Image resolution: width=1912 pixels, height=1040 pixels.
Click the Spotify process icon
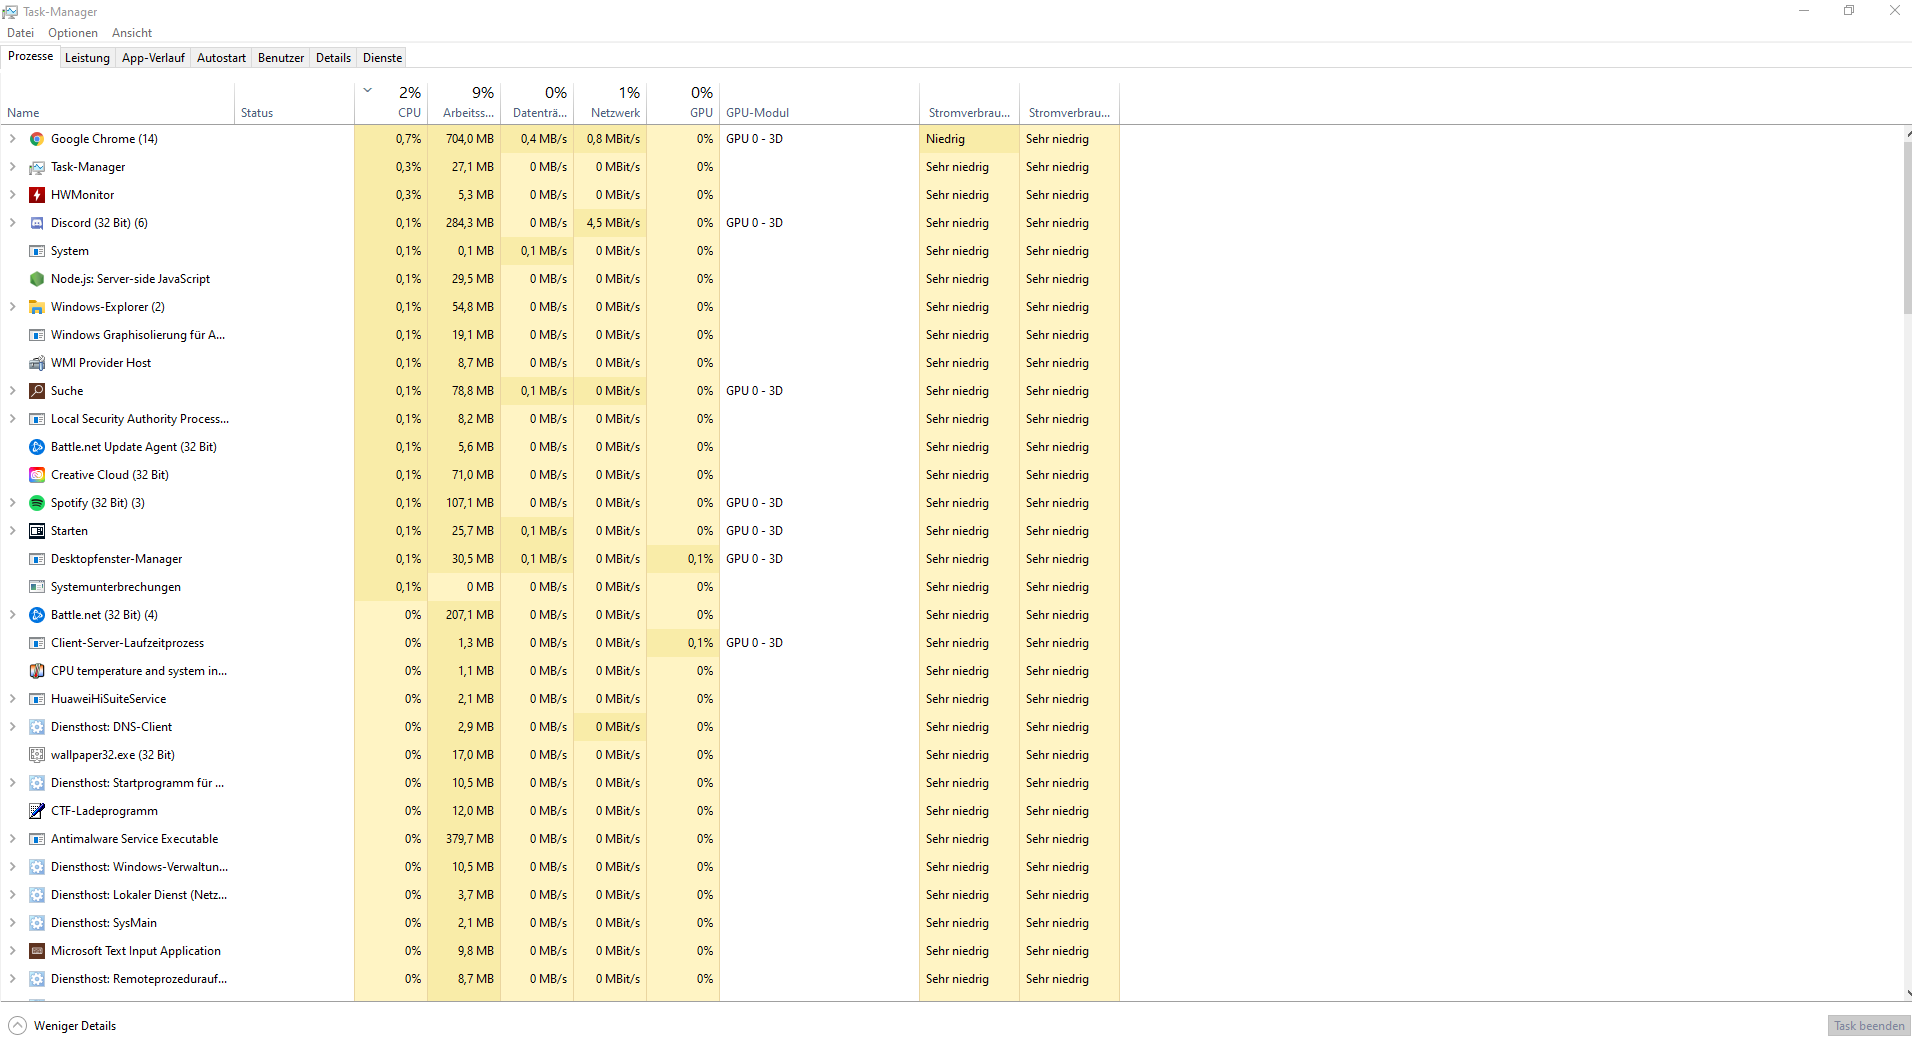click(x=37, y=503)
